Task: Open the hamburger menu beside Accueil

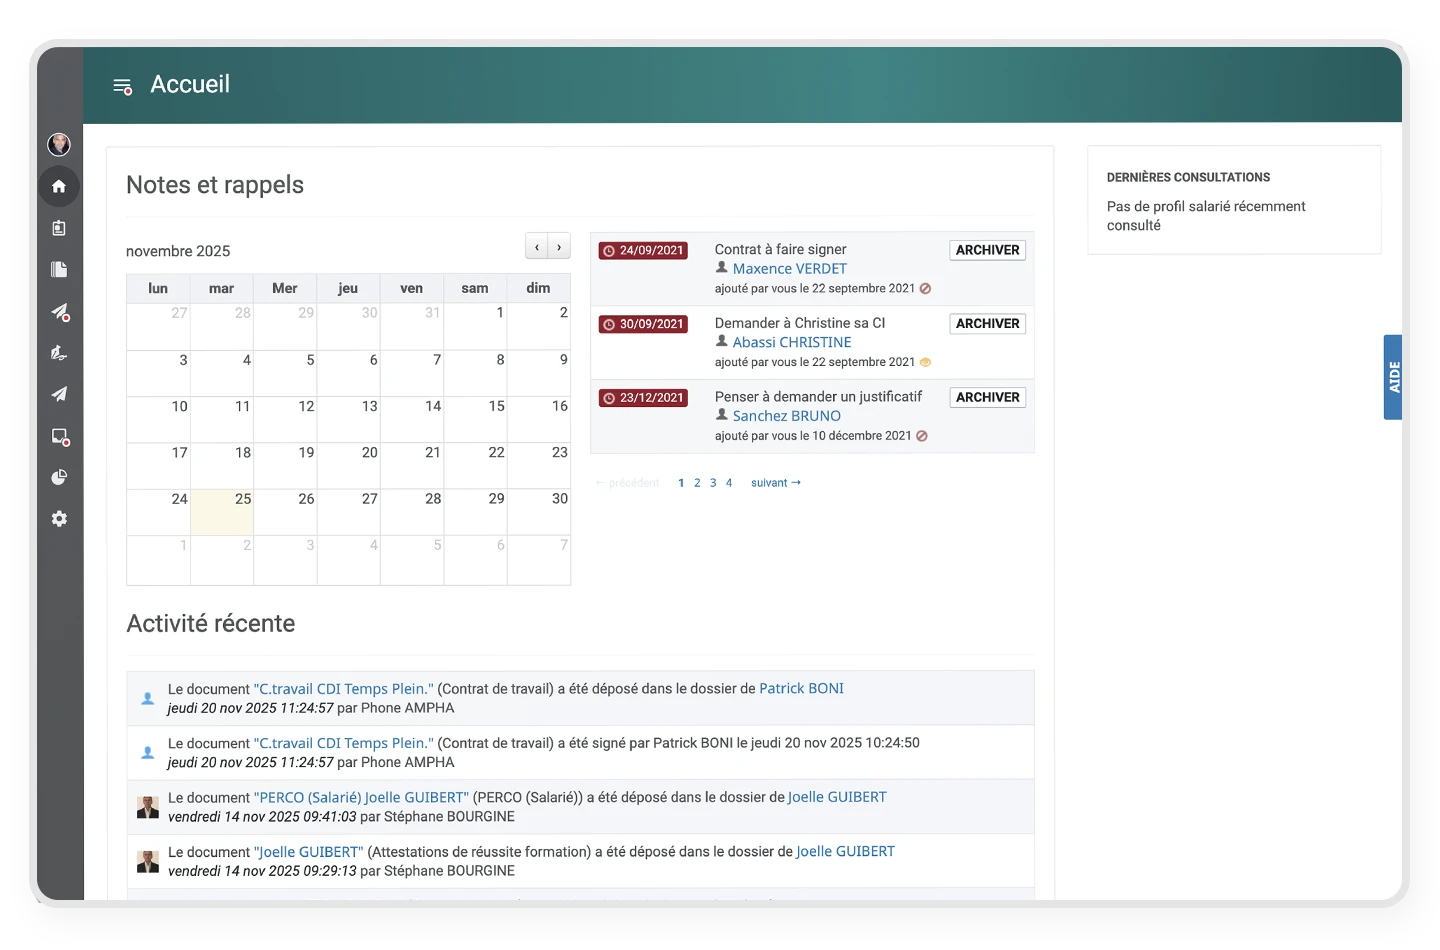Action: (x=122, y=86)
